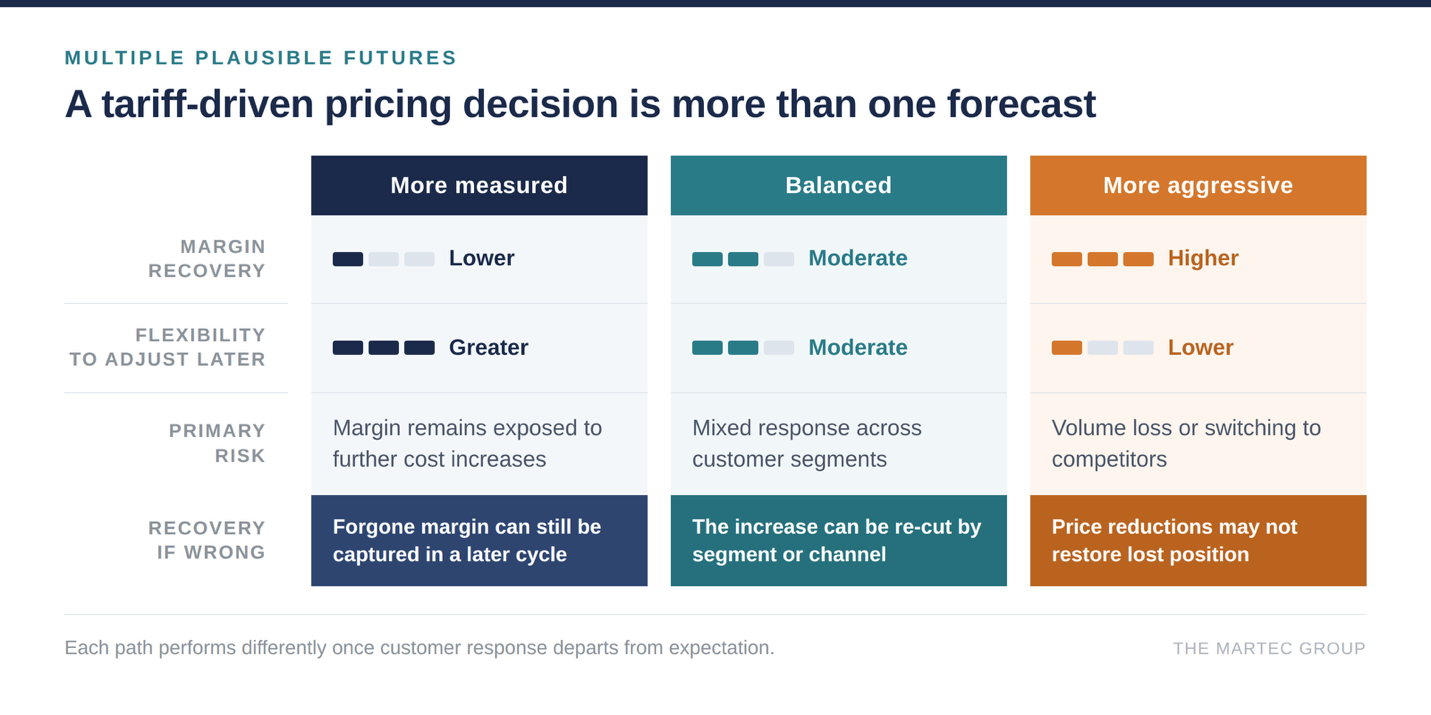Click the teal Moderate flexibility bars
Screen dimensions: 1431x715
point(743,348)
